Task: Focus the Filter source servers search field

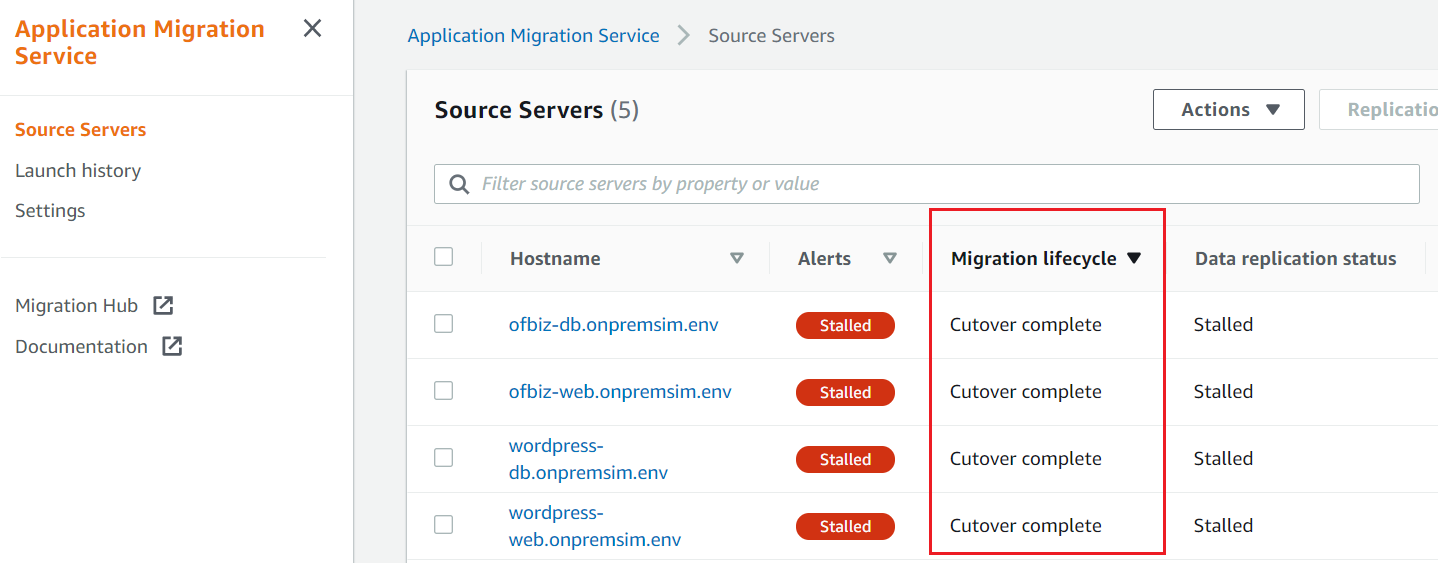Action: (926, 184)
